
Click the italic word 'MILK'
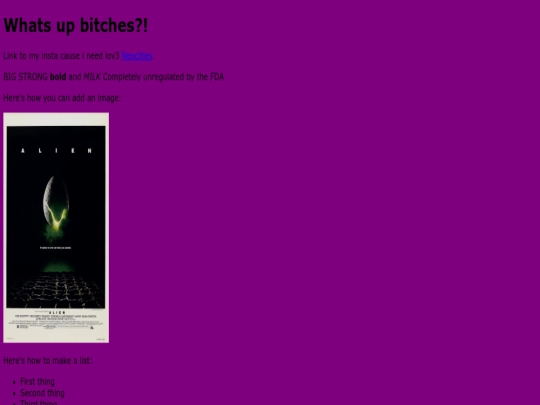(x=92, y=77)
